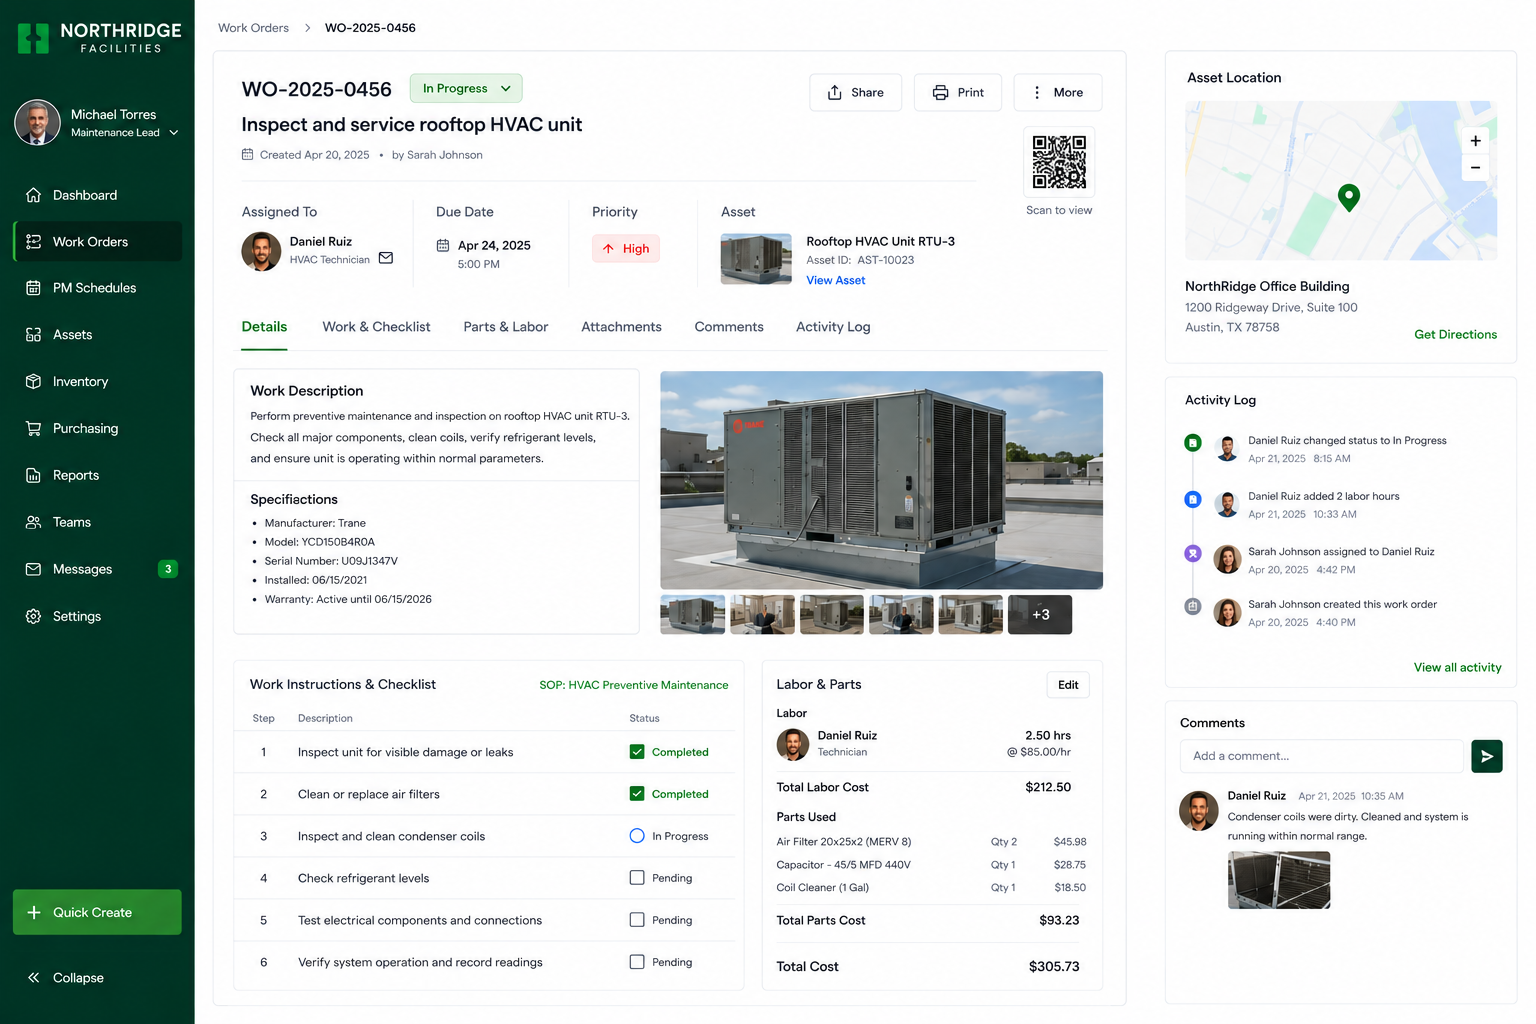Image resolution: width=1536 pixels, height=1024 pixels.
Task: Open the Parts & Labor tab
Action: coord(506,327)
